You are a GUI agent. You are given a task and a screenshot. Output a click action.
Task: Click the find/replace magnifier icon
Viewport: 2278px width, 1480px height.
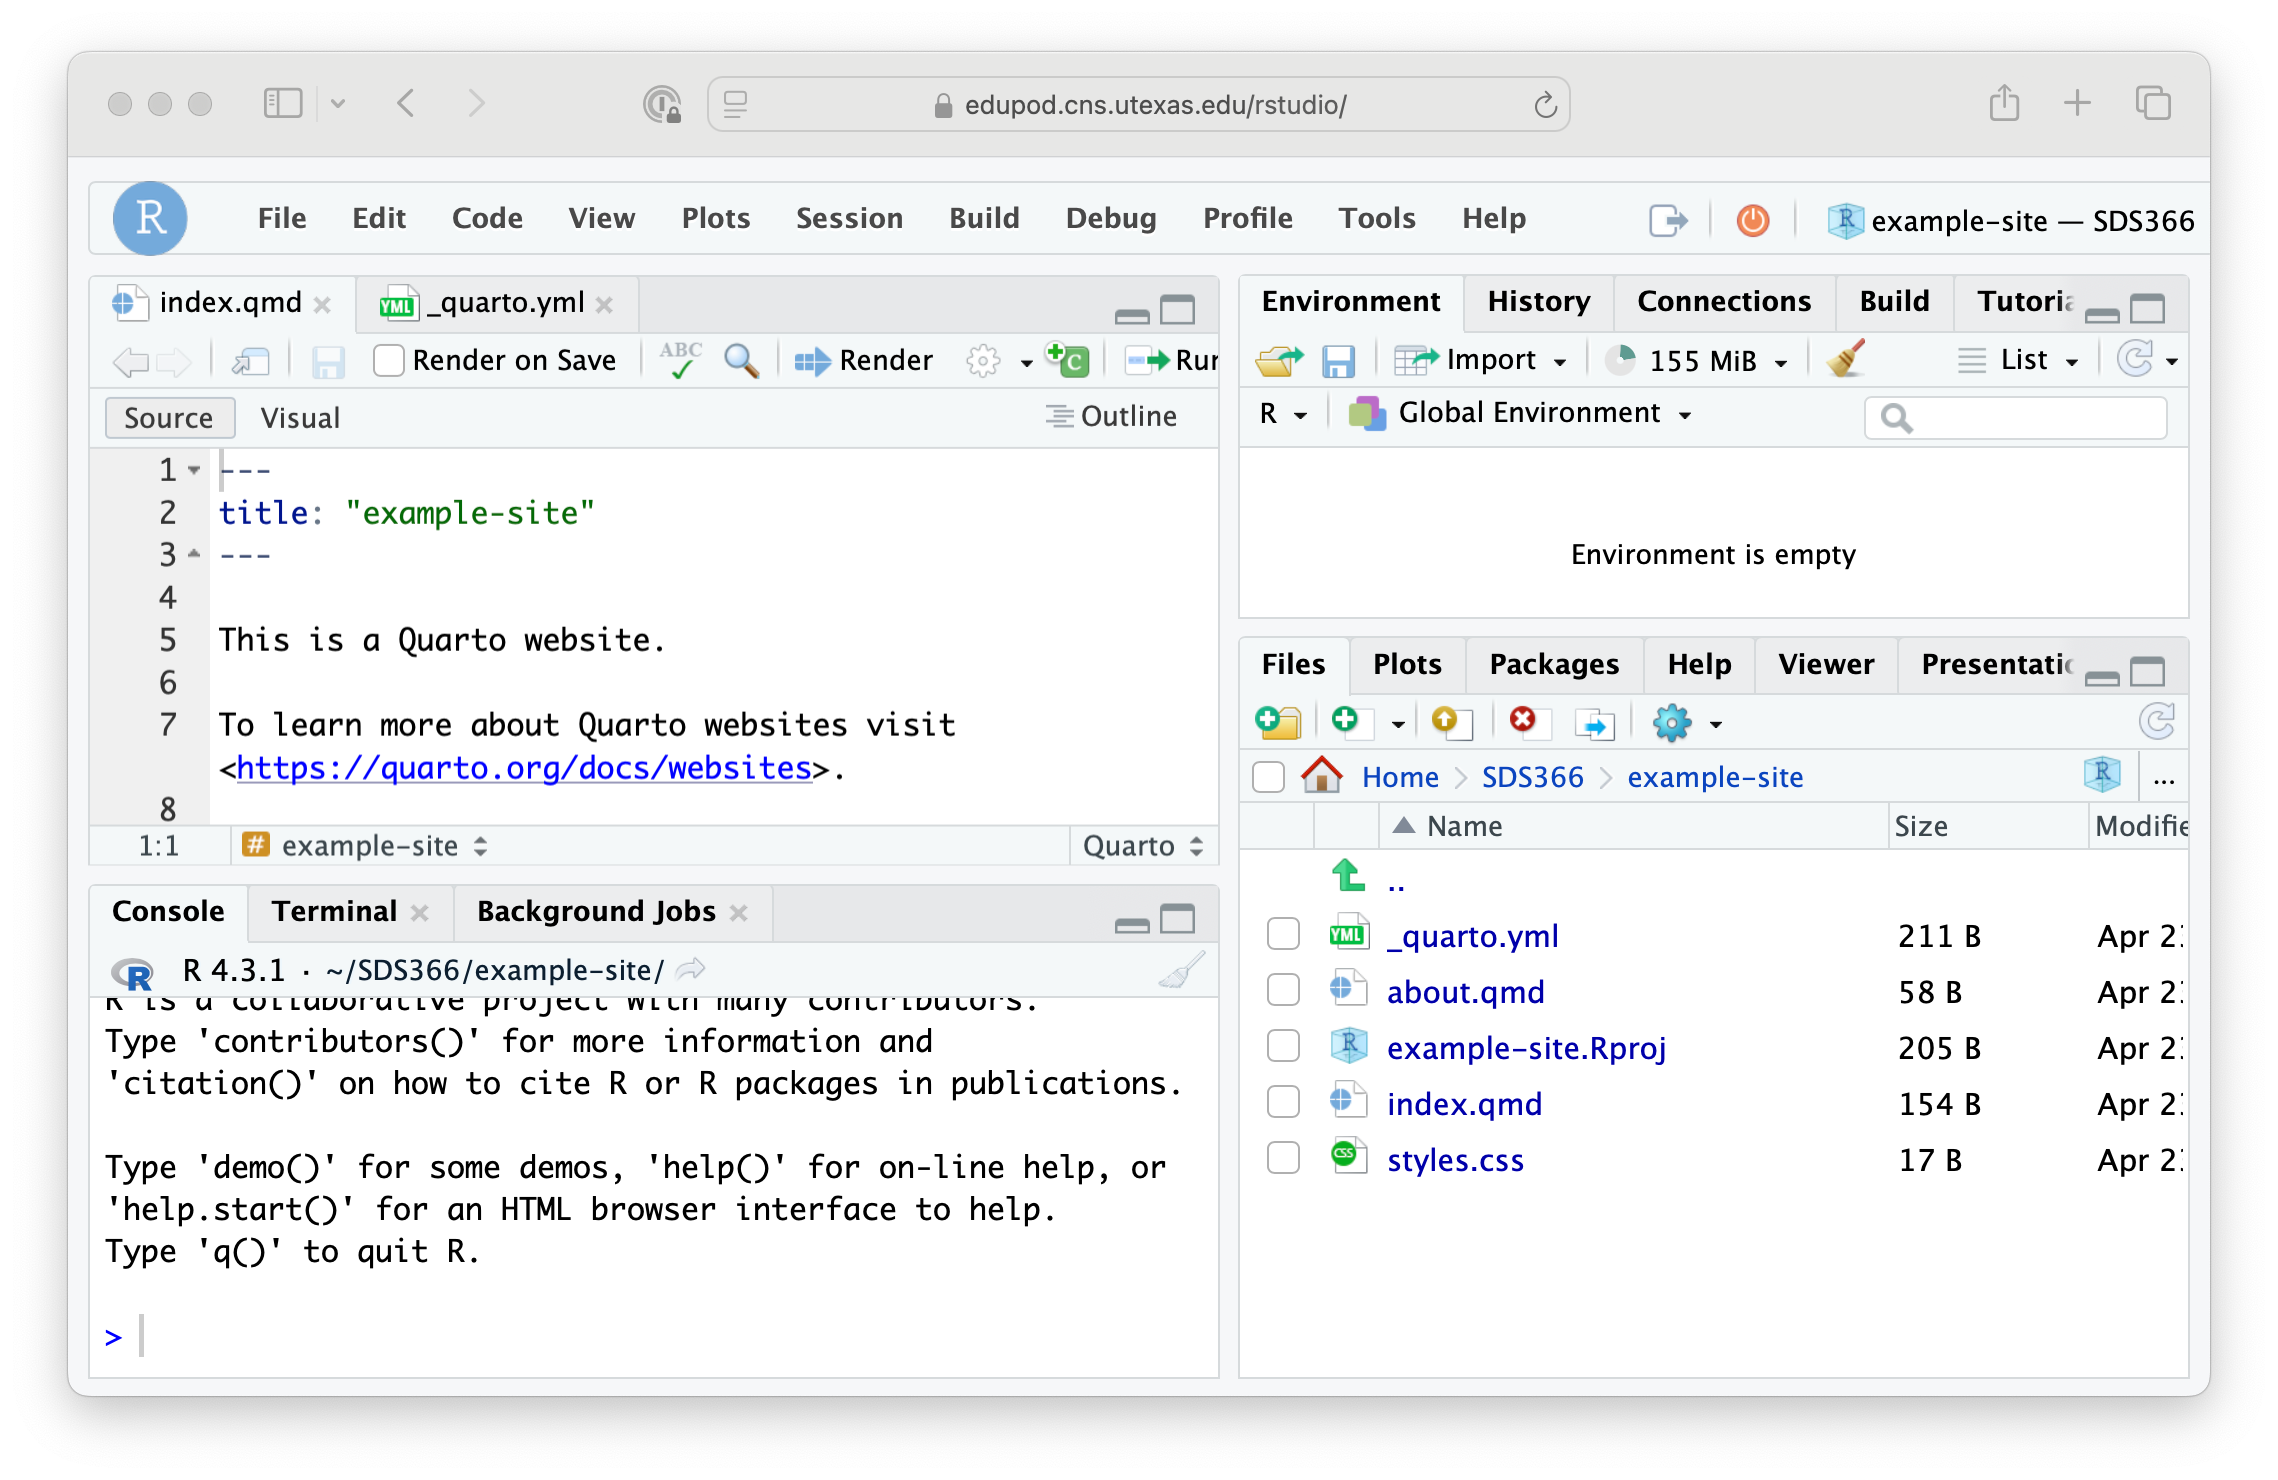741,360
